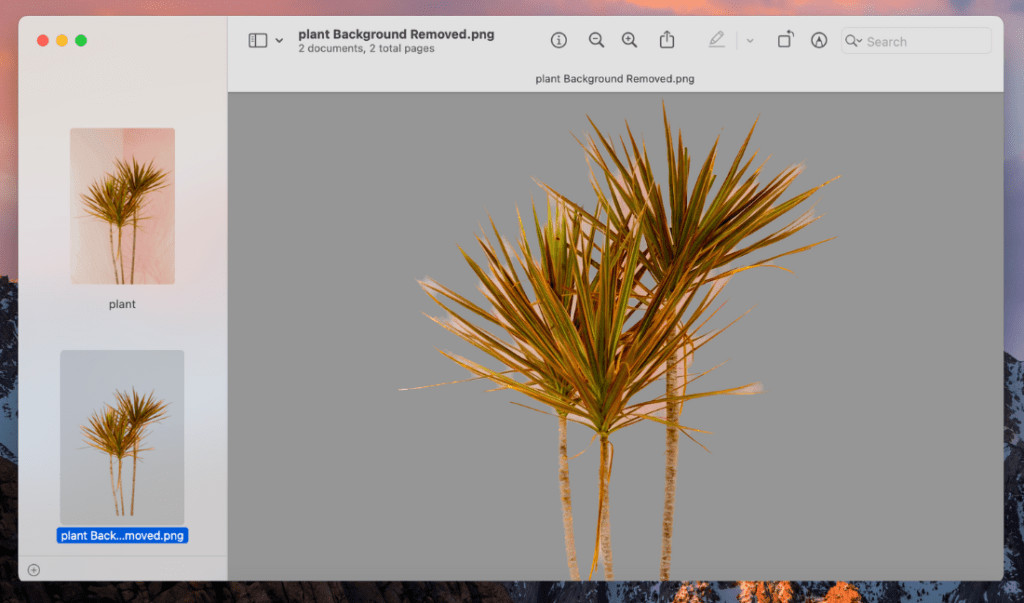
Task: Open the Share menu icon
Action: (667, 40)
